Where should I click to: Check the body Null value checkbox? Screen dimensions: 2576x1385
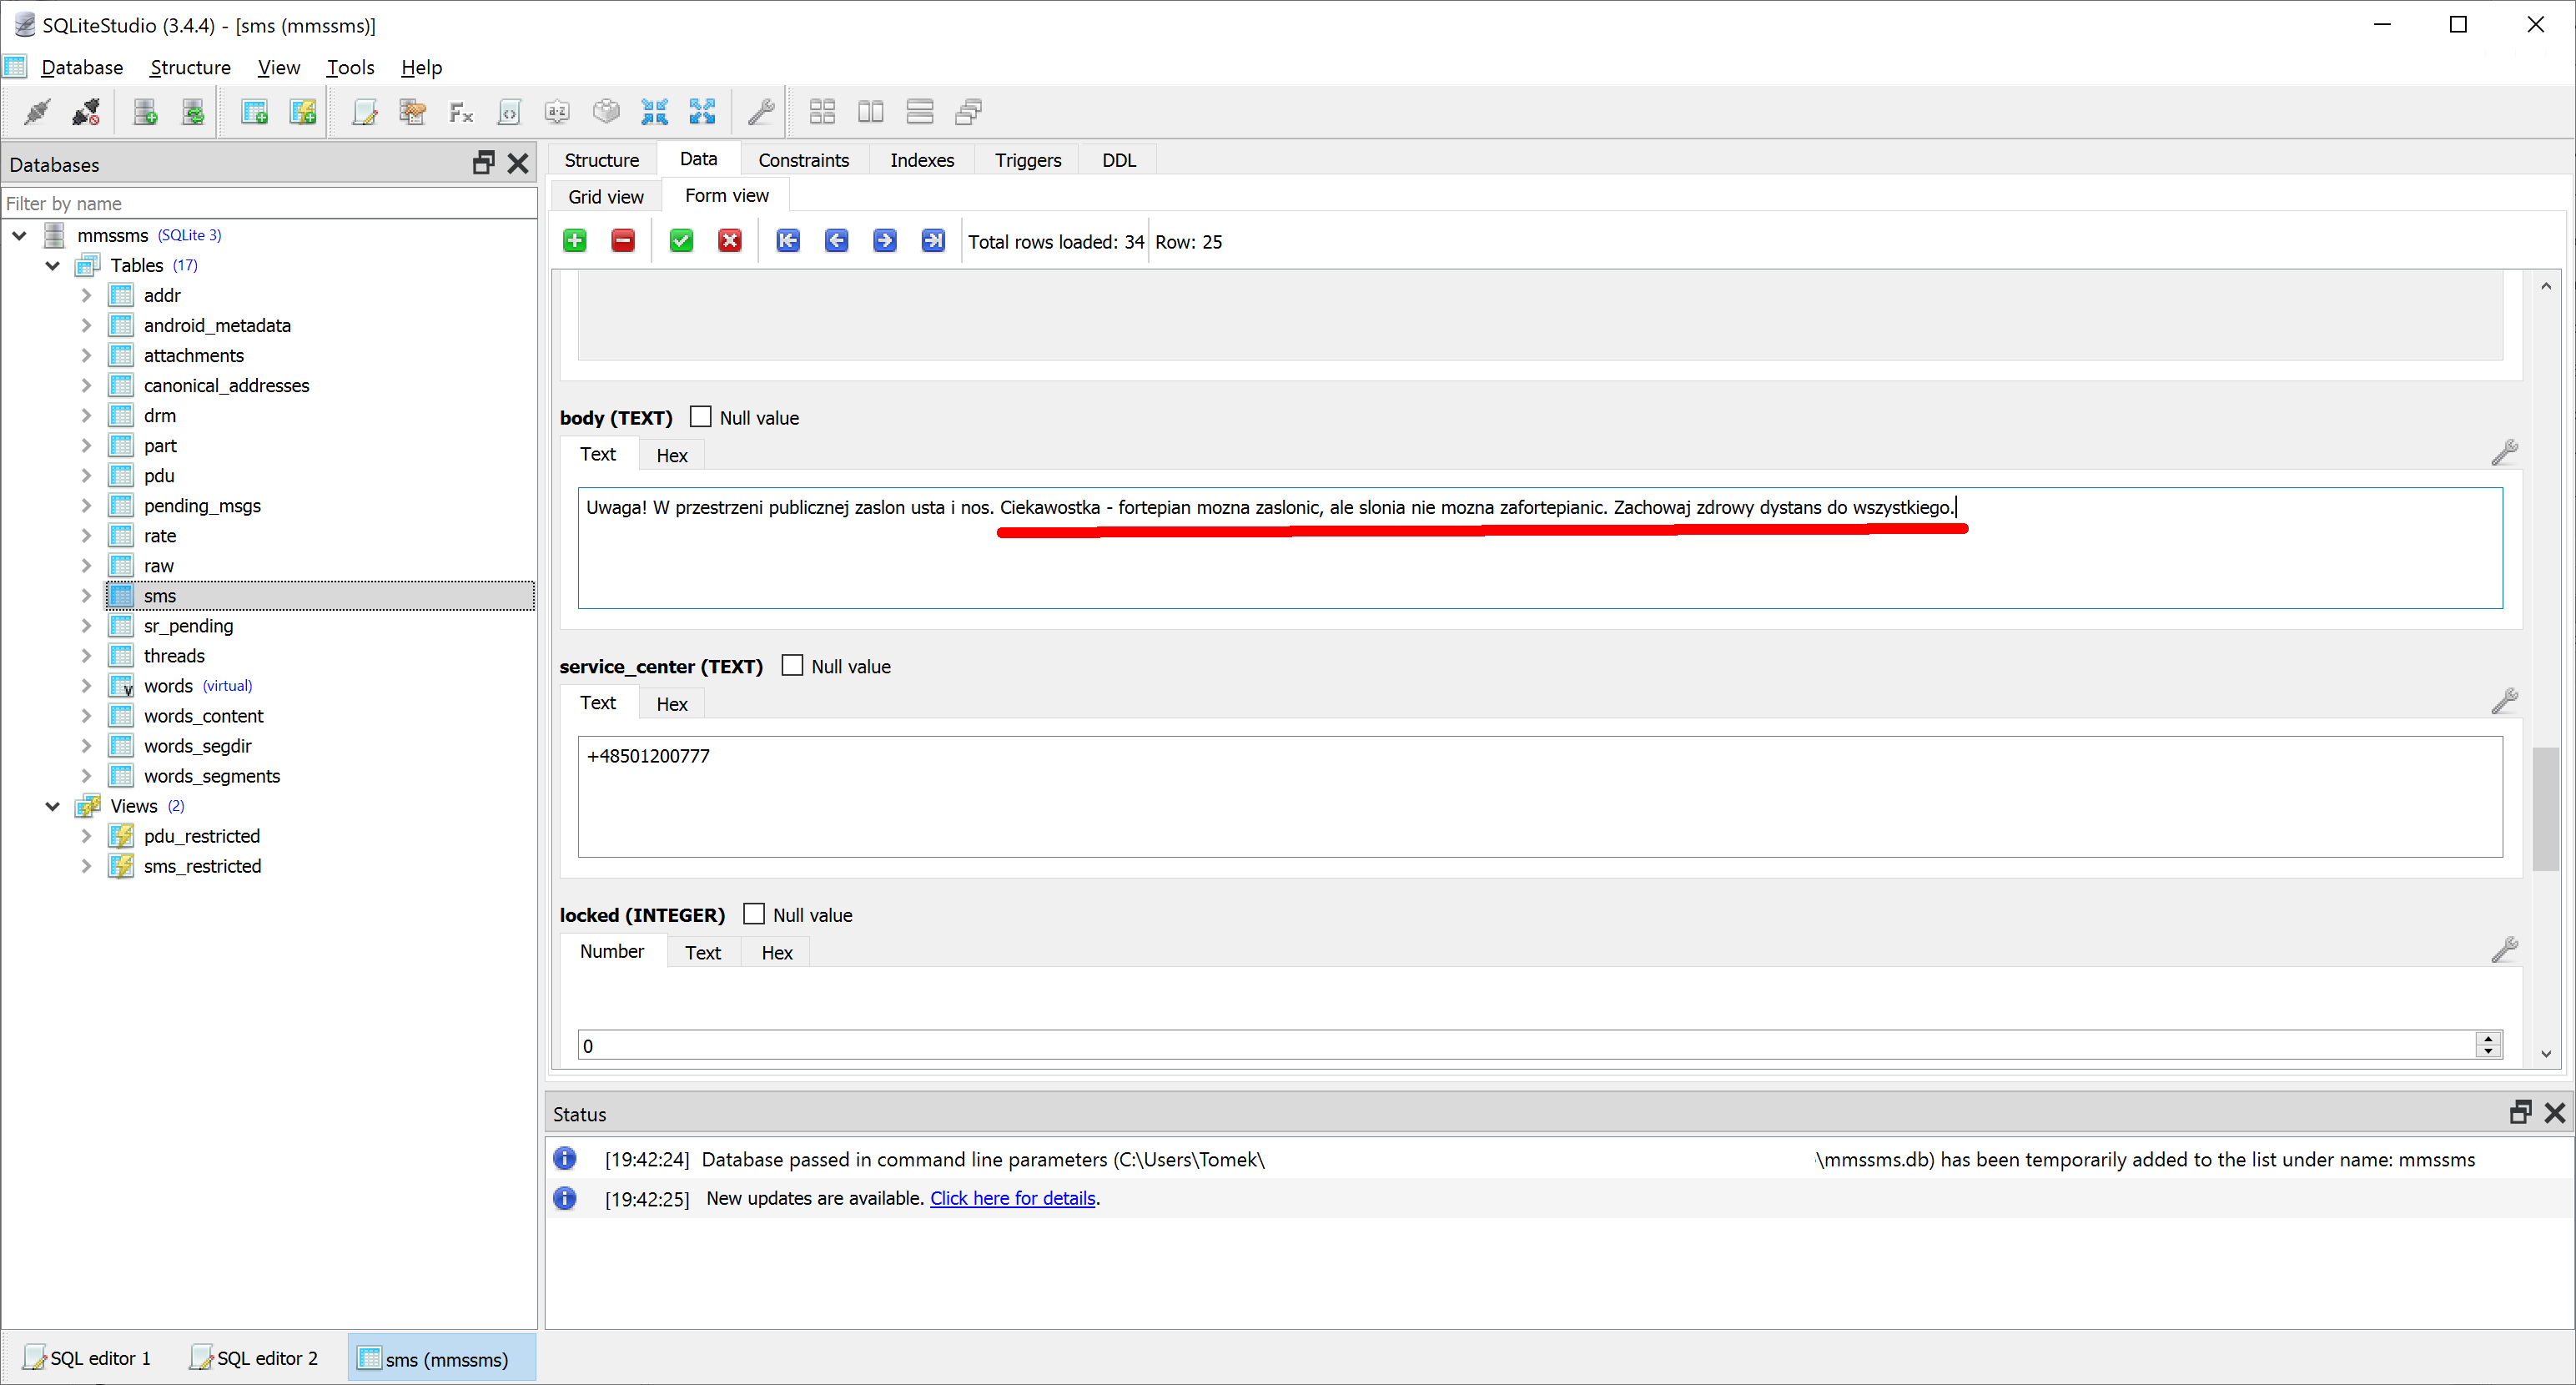pos(700,417)
